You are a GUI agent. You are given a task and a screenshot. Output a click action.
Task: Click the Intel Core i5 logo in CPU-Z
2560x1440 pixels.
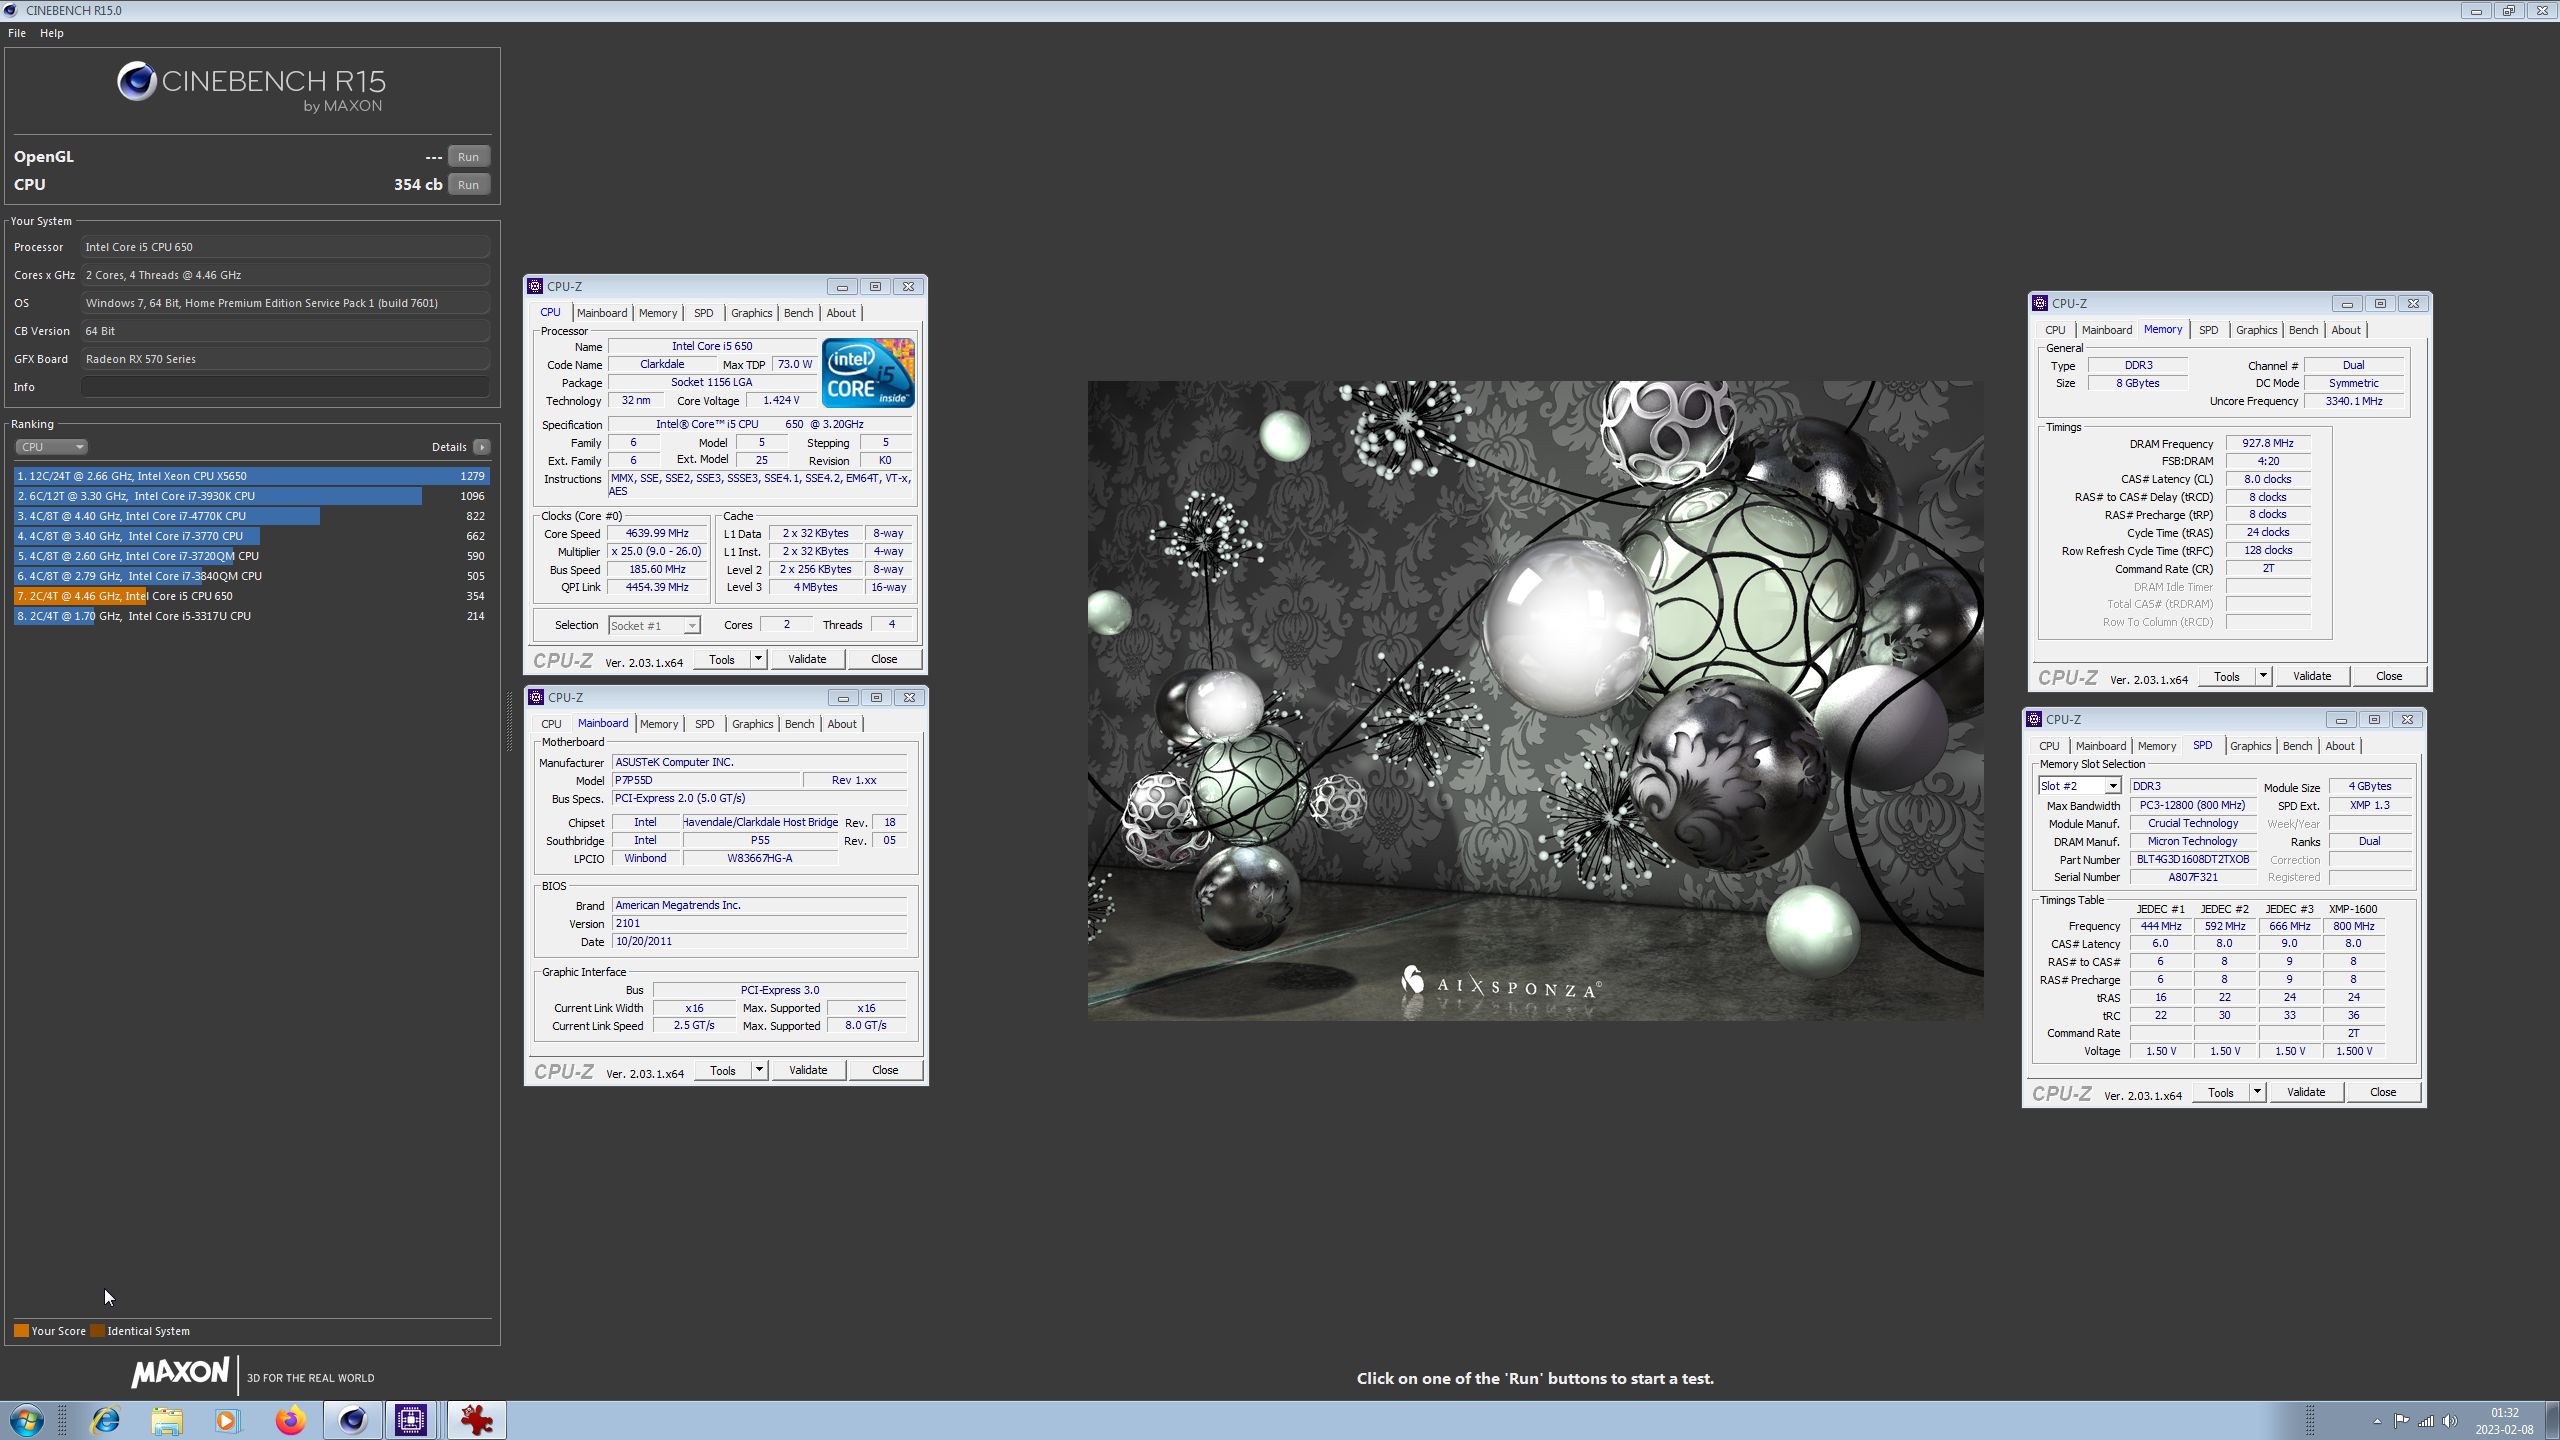pos(868,373)
